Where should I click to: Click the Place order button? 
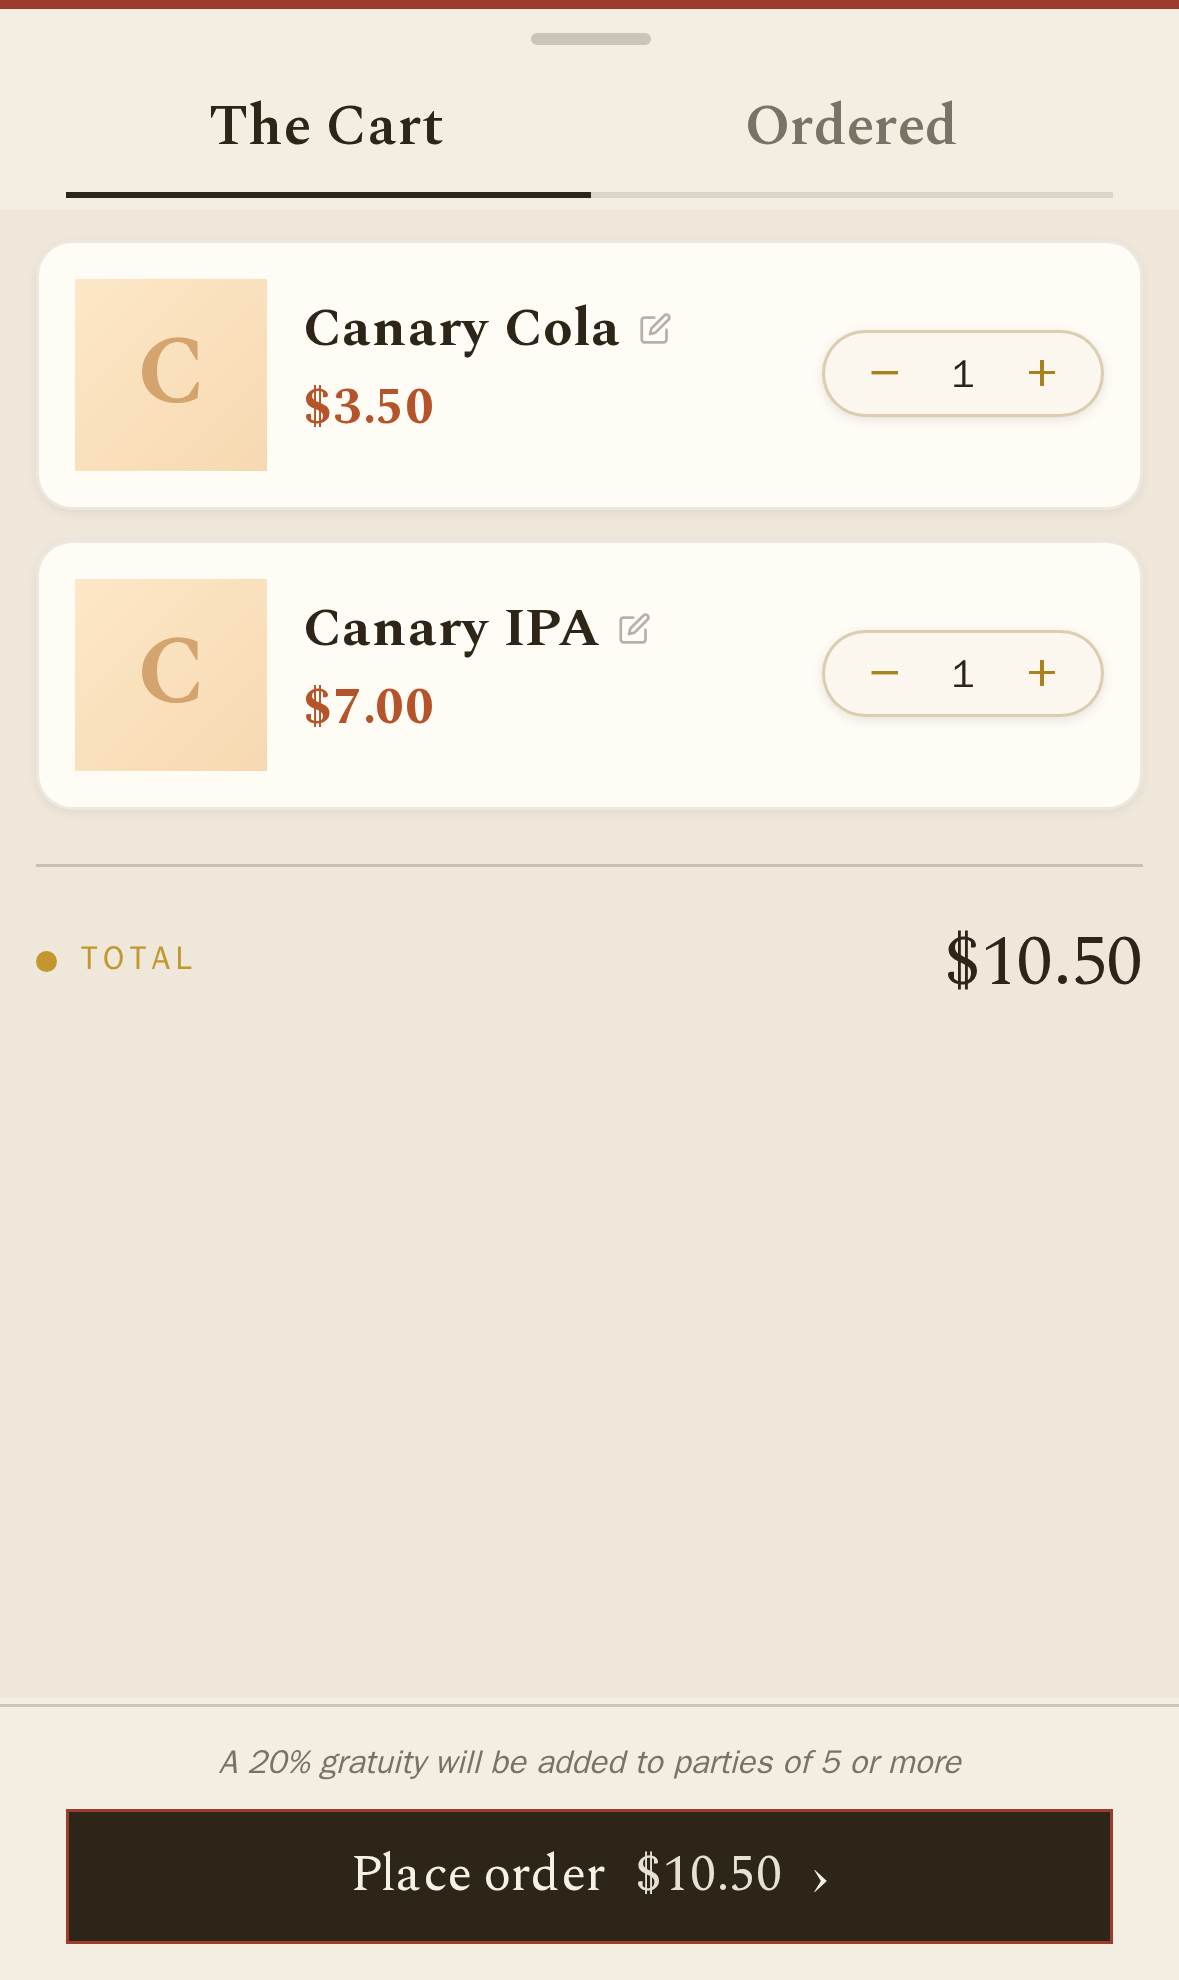[589, 1875]
